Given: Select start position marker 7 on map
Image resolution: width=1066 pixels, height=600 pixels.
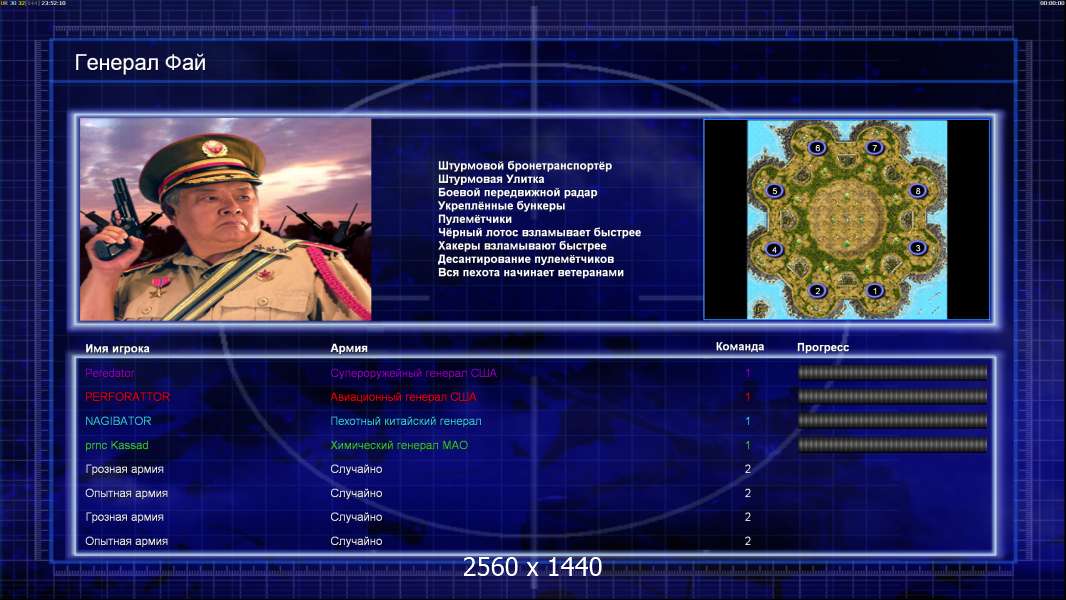Looking at the screenshot, I should 875,147.
